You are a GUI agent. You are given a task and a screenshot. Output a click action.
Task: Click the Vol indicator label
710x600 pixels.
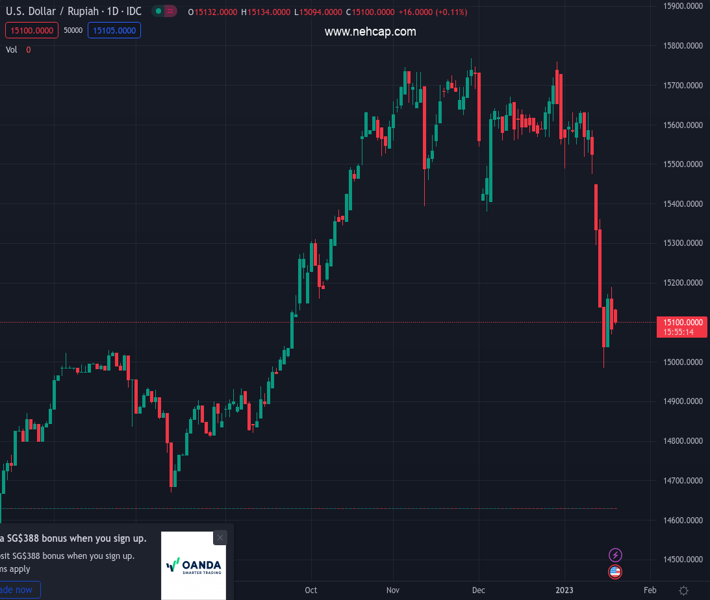(12, 50)
